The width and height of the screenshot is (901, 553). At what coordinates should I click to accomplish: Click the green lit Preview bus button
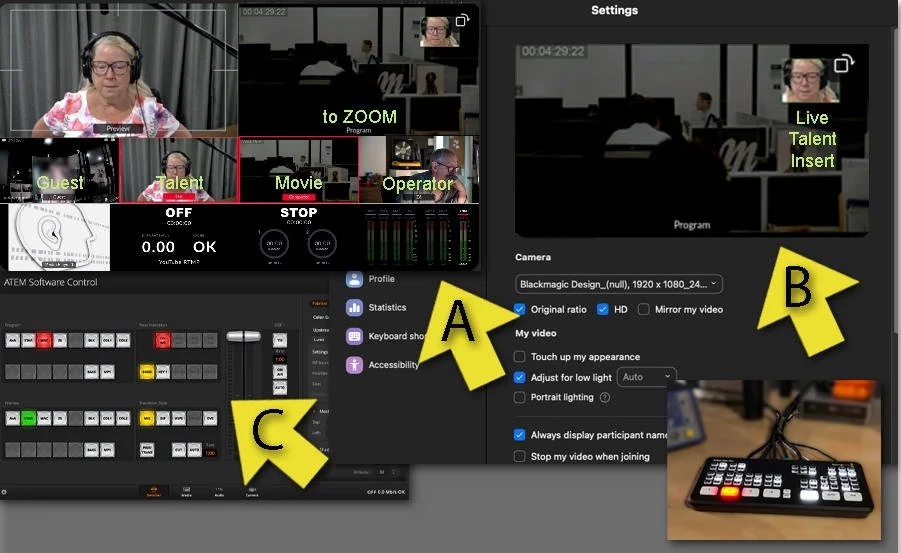(28, 418)
